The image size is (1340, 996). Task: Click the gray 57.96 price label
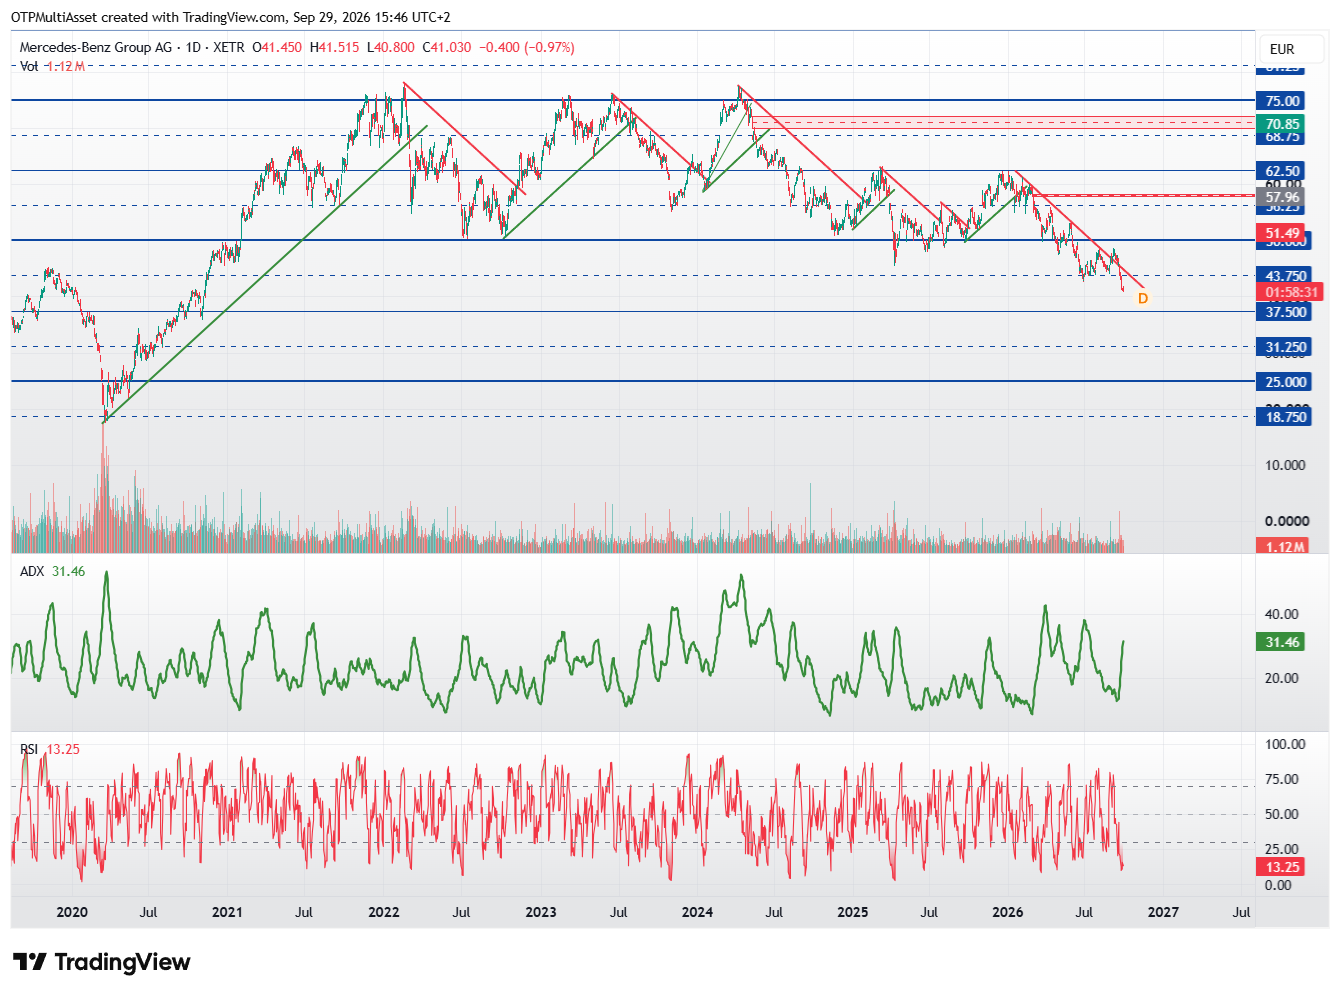1282,197
